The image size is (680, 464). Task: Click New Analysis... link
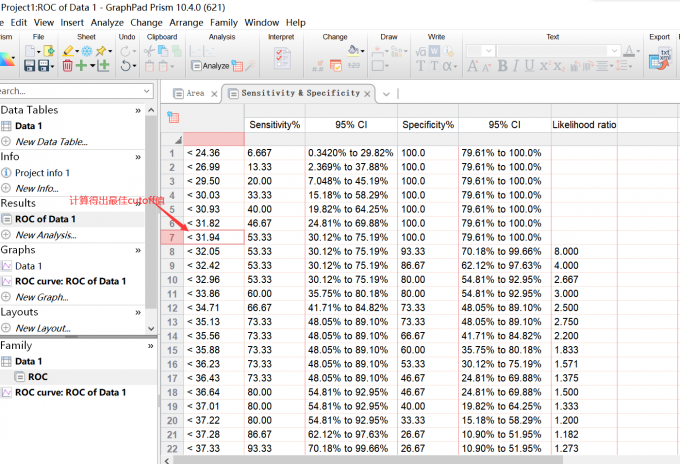(x=46, y=235)
